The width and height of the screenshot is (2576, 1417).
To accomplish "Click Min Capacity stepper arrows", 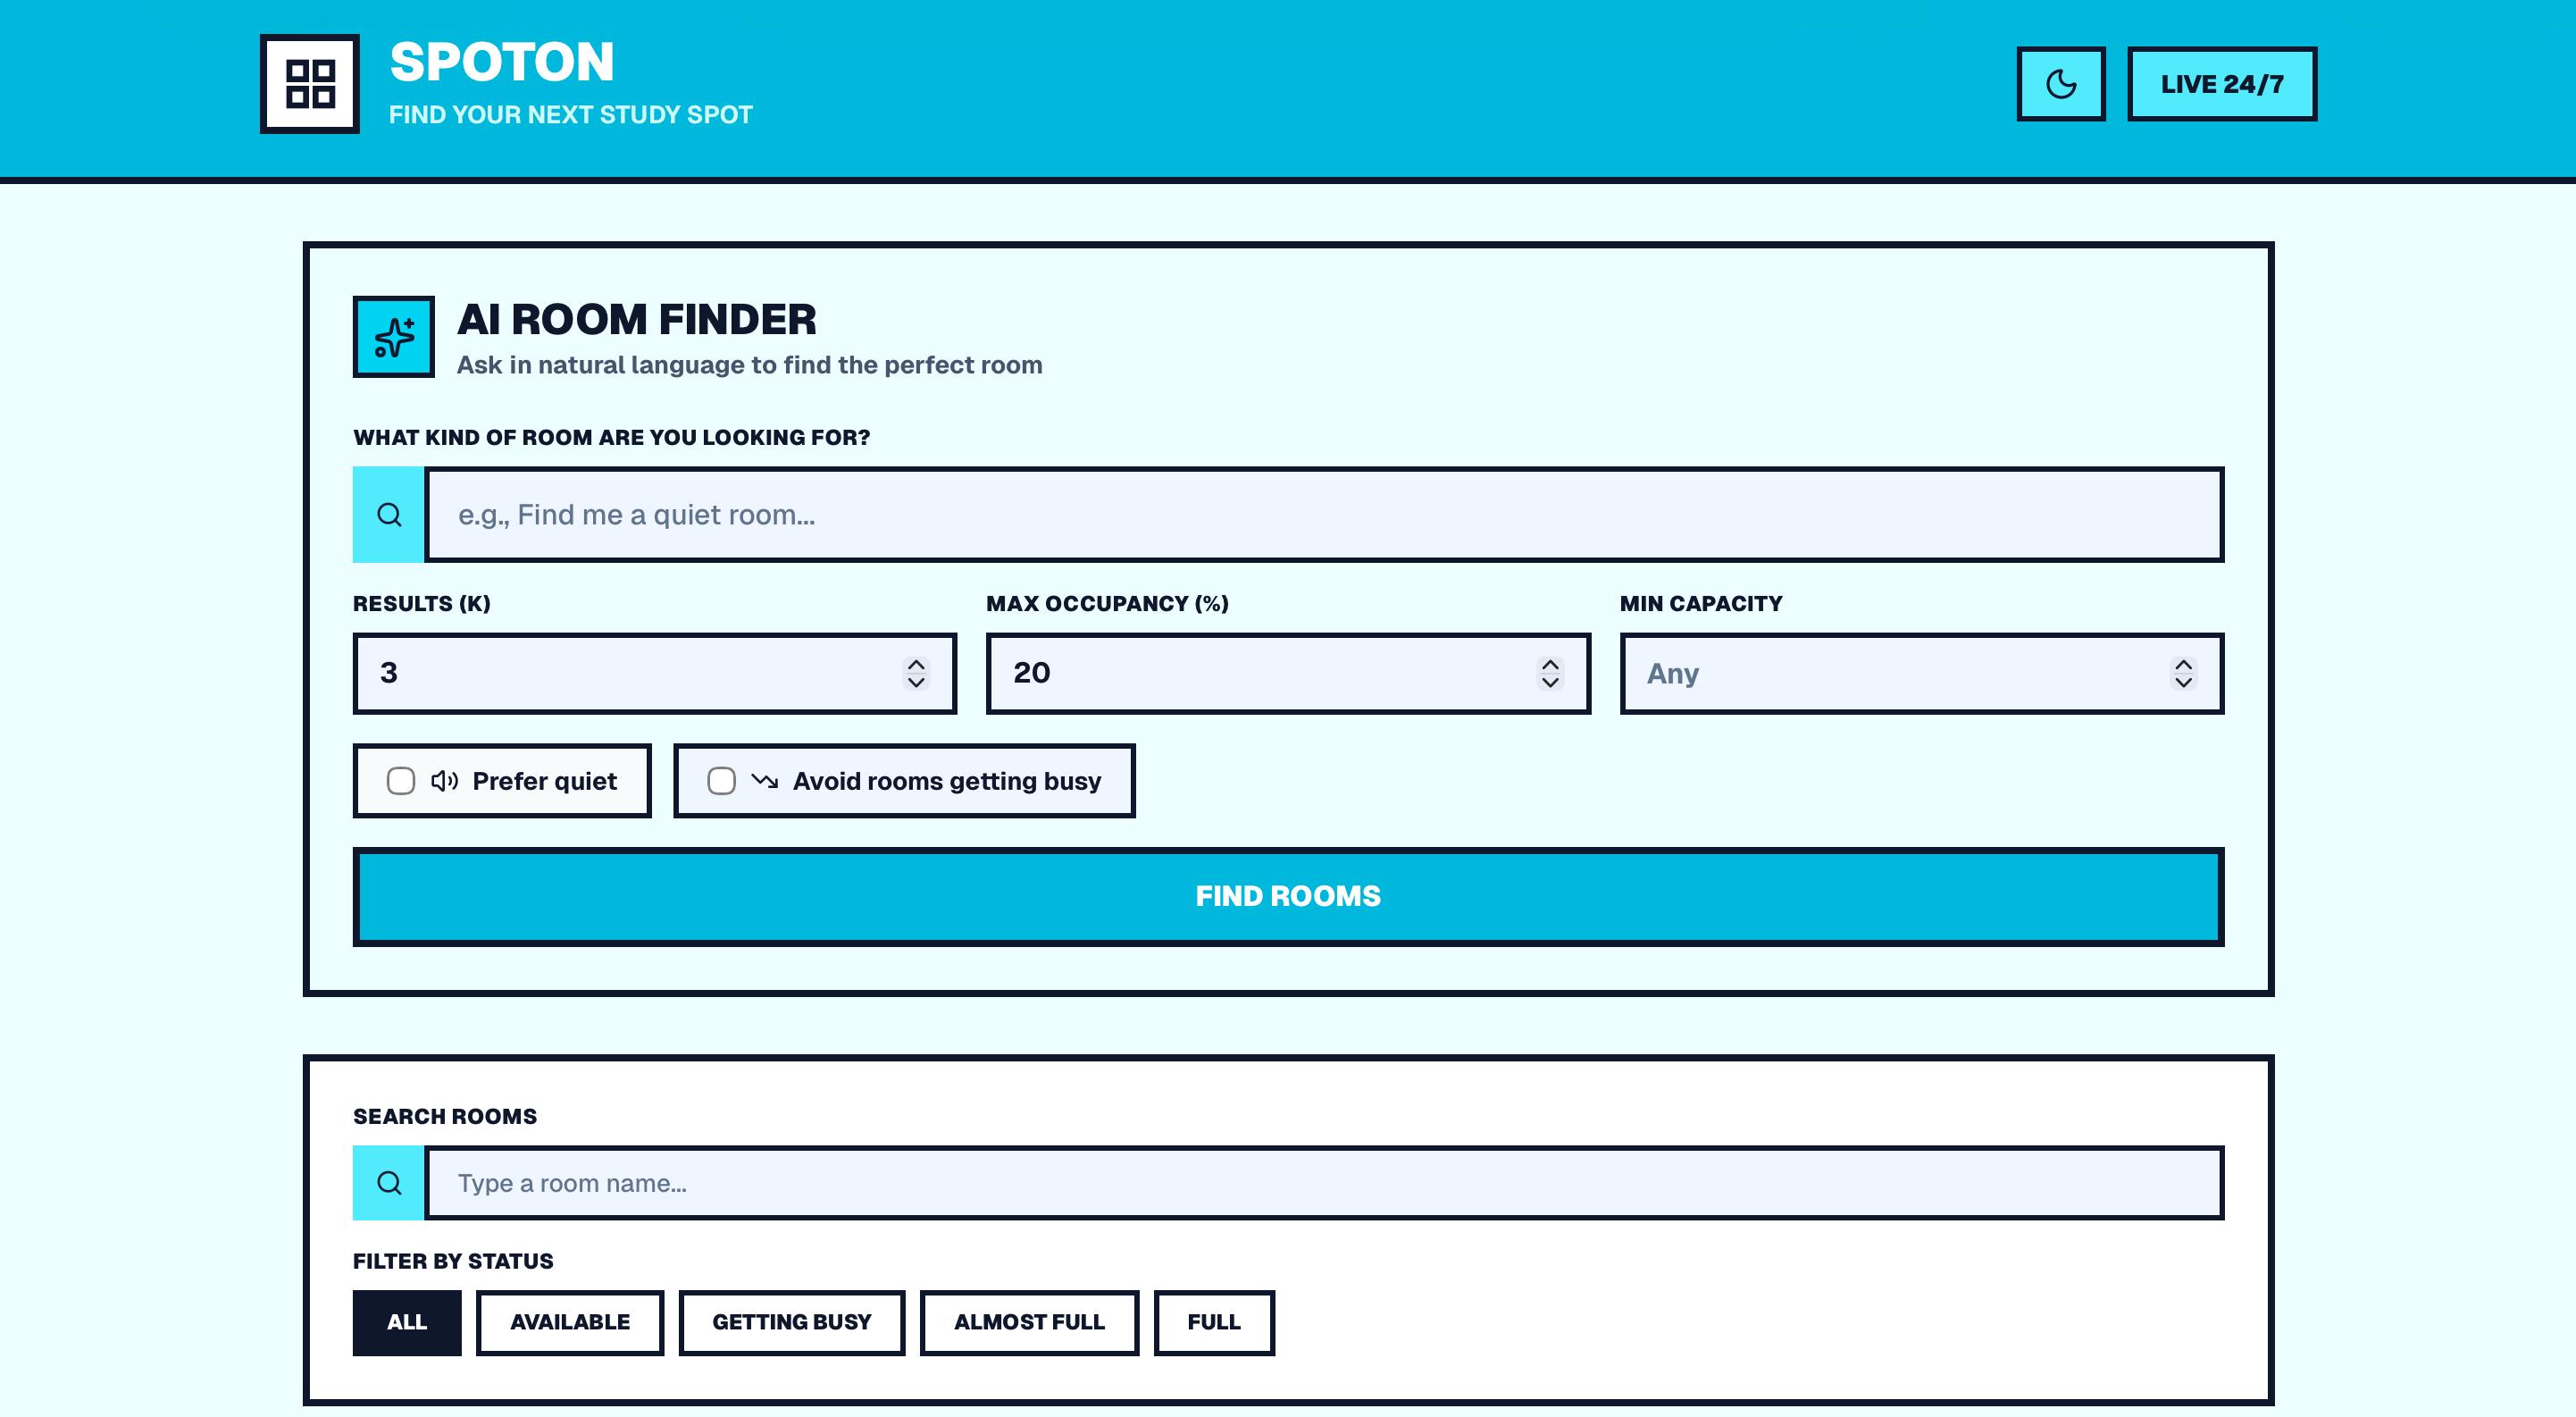I will click(2183, 673).
